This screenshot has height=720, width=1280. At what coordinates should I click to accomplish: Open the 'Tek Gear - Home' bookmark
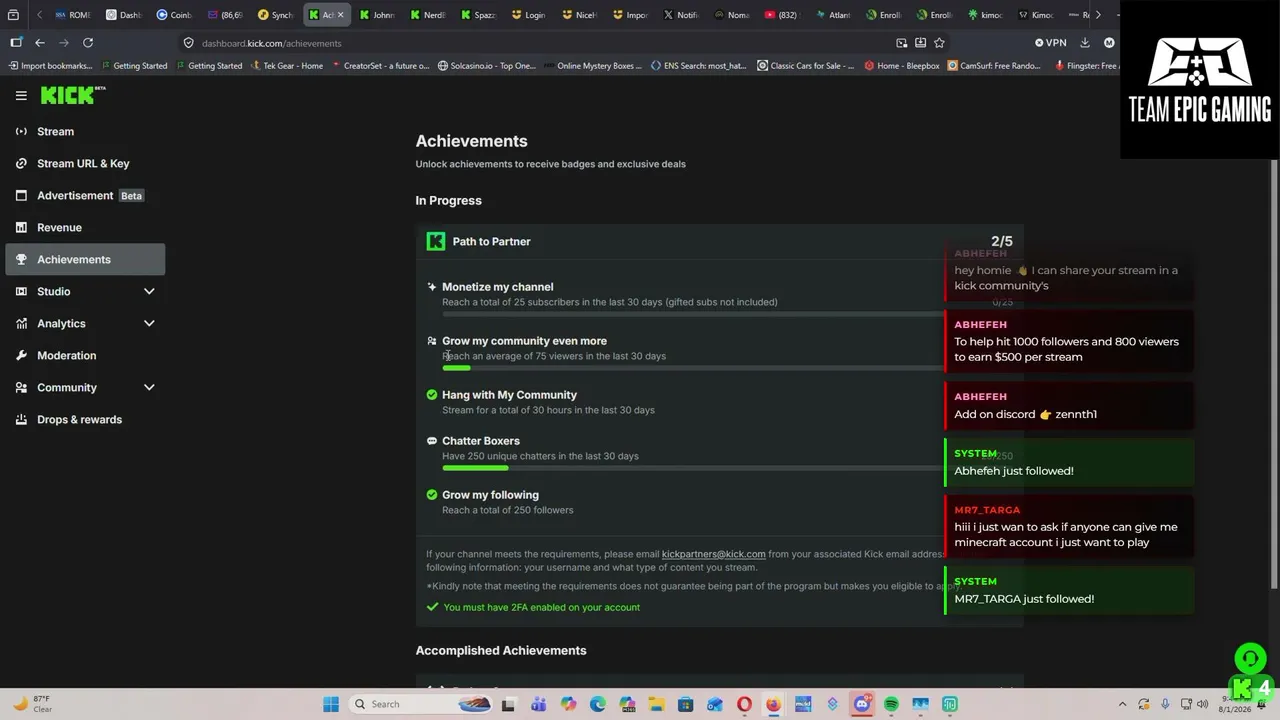pos(287,66)
